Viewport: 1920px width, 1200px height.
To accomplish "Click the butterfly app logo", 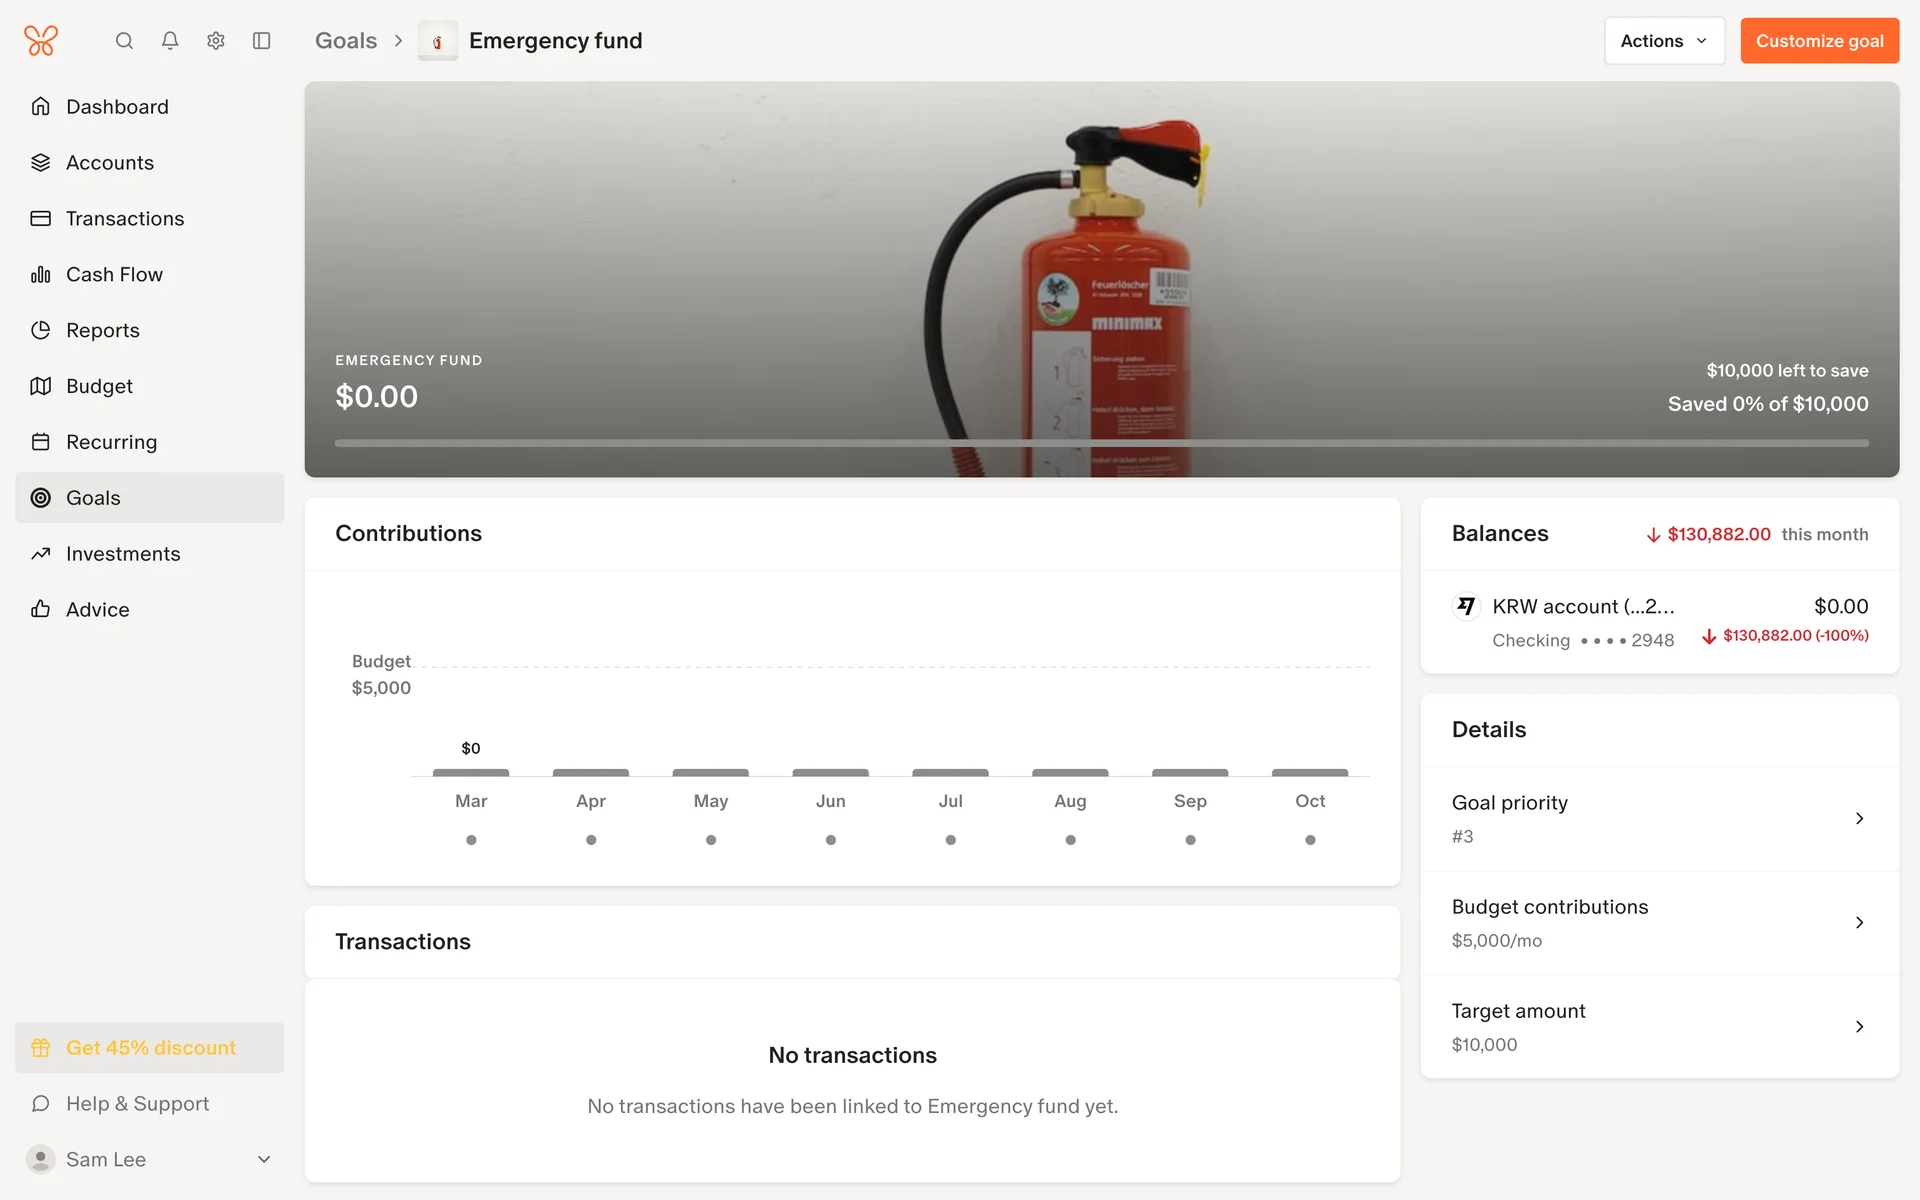I will coord(41,41).
